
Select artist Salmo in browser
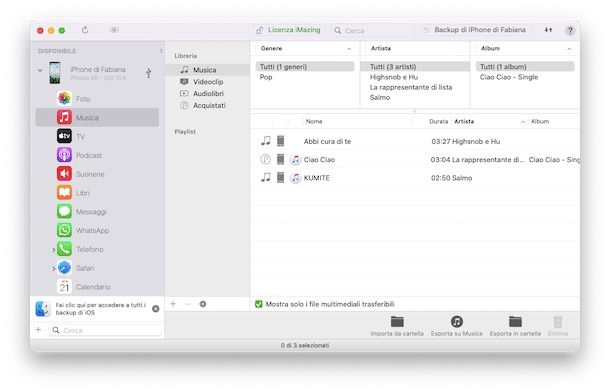coord(415,97)
